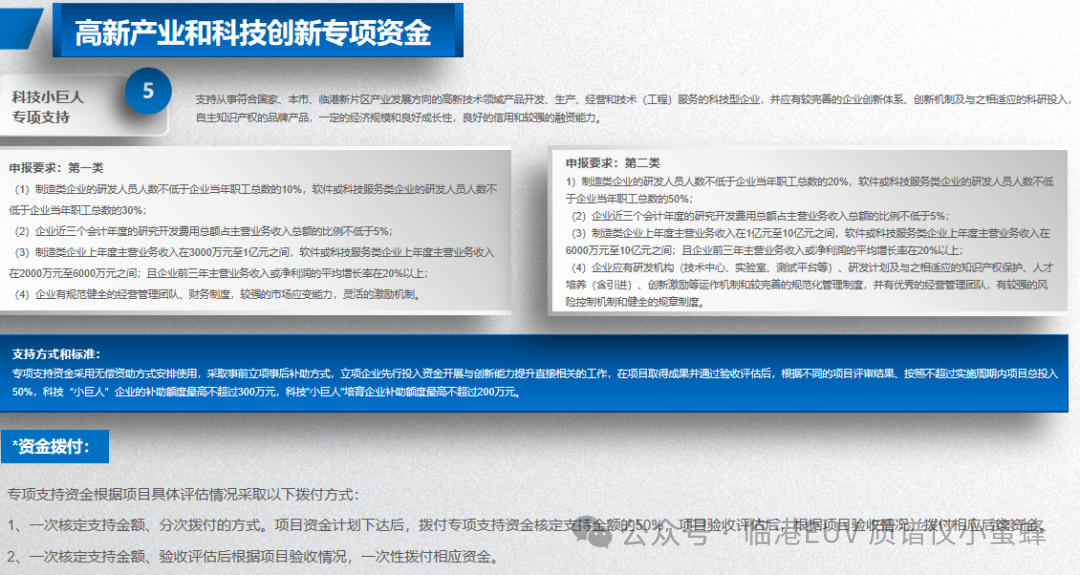Click the 科技小巨人专项支持 label
This screenshot has width=1080, height=575.
48,107
